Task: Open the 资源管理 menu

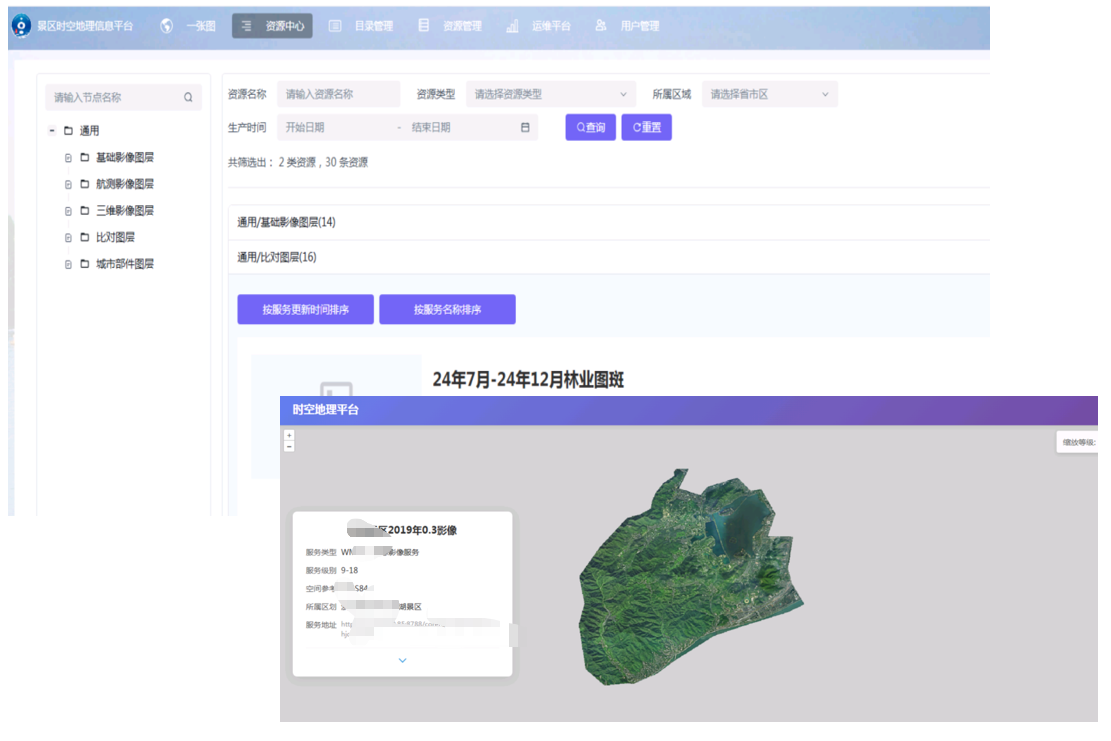Action: 462,26
